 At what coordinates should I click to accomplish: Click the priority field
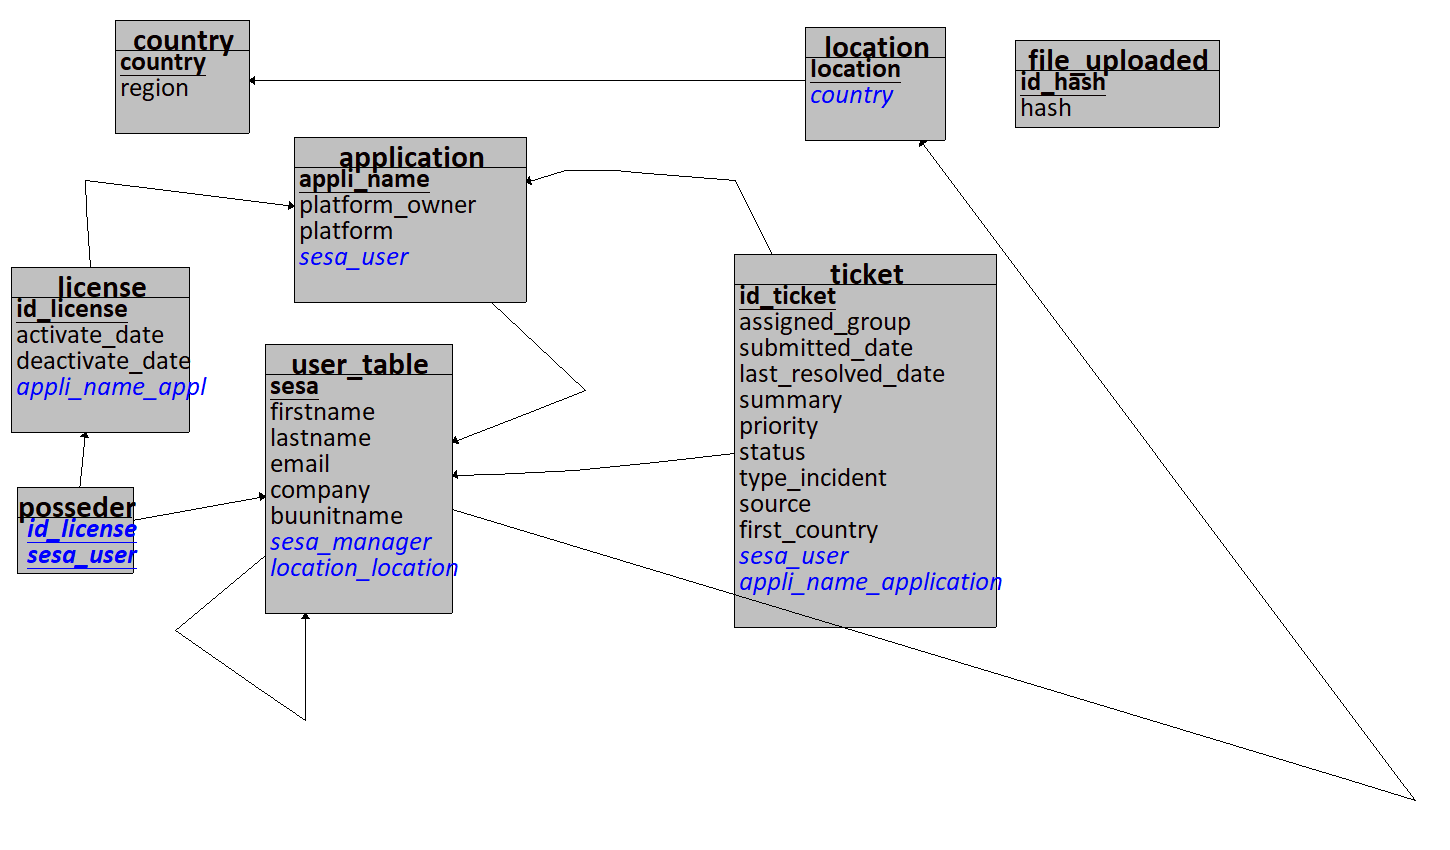pos(778,427)
